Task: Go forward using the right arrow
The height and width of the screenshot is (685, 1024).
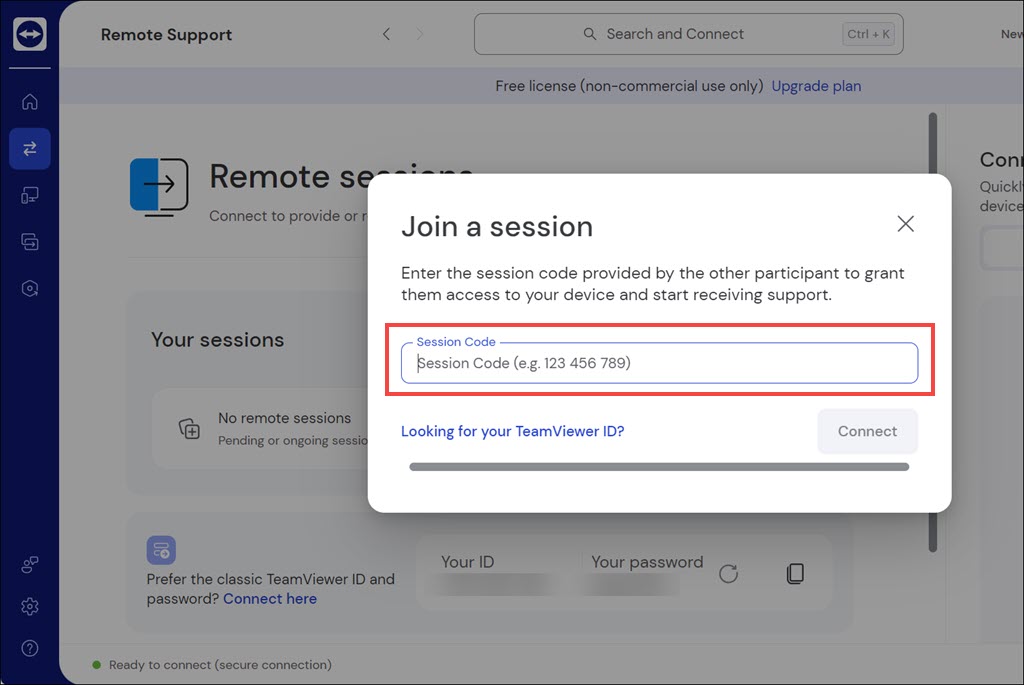Action: click(x=420, y=34)
